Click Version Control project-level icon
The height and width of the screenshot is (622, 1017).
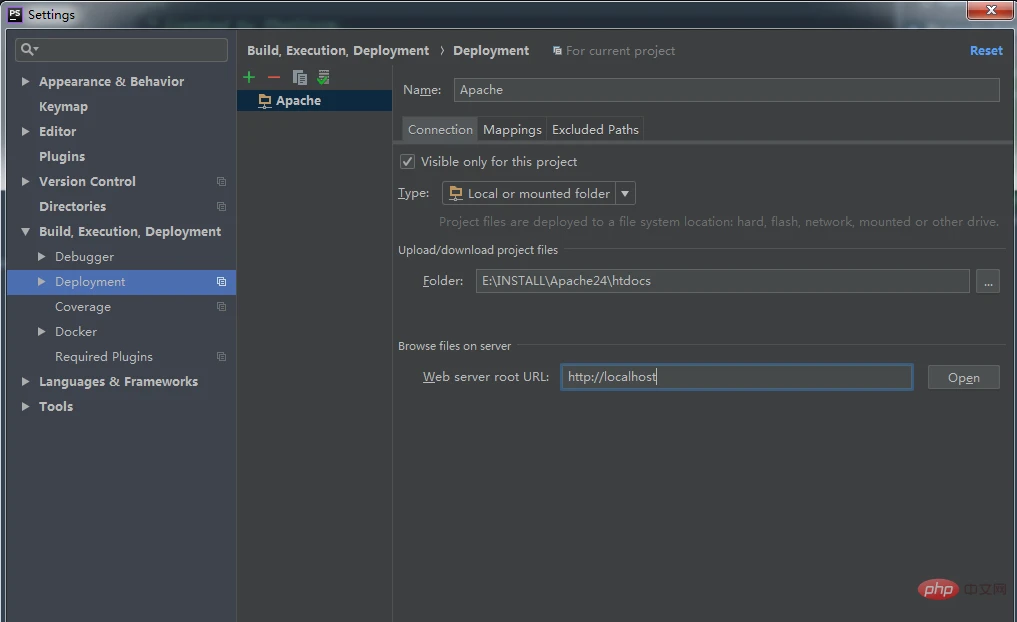[221, 182]
